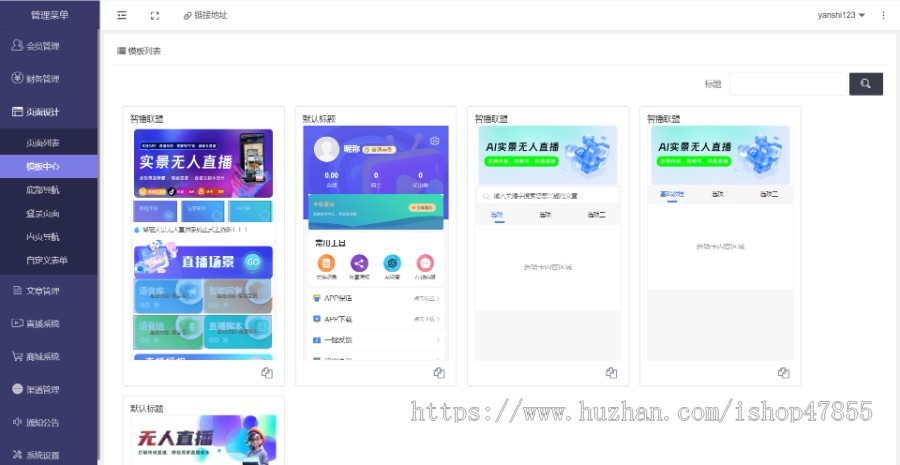Image resolution: width=900 pixels, height=465 pixels.
Task: Copy the 基础功能 tab template via copy icon
Action: coord(783,373)
